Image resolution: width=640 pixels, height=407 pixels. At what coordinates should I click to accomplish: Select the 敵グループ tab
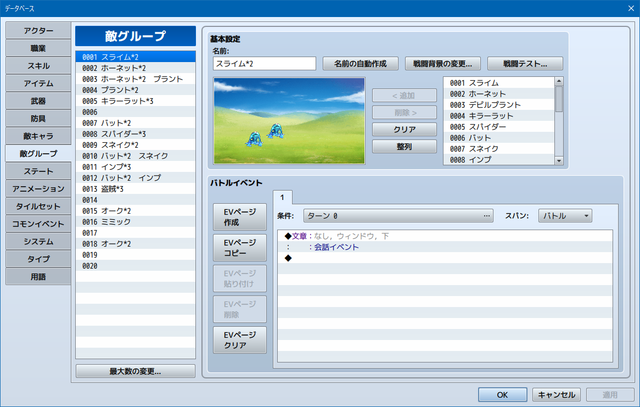pos(38,153)
